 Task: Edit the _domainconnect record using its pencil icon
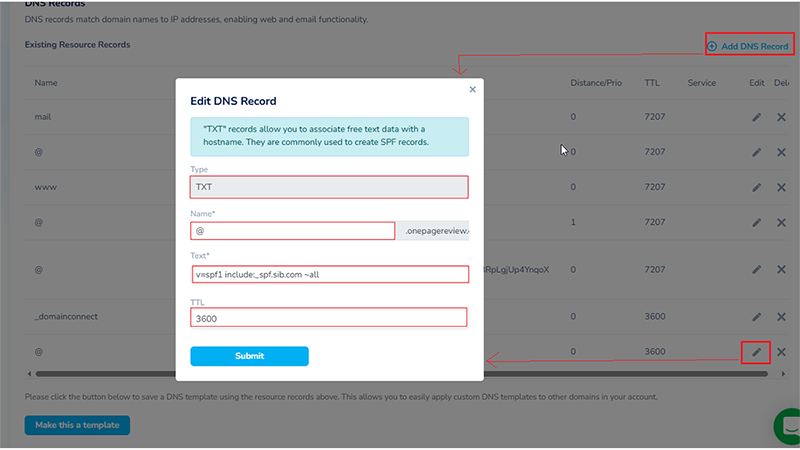757,317
